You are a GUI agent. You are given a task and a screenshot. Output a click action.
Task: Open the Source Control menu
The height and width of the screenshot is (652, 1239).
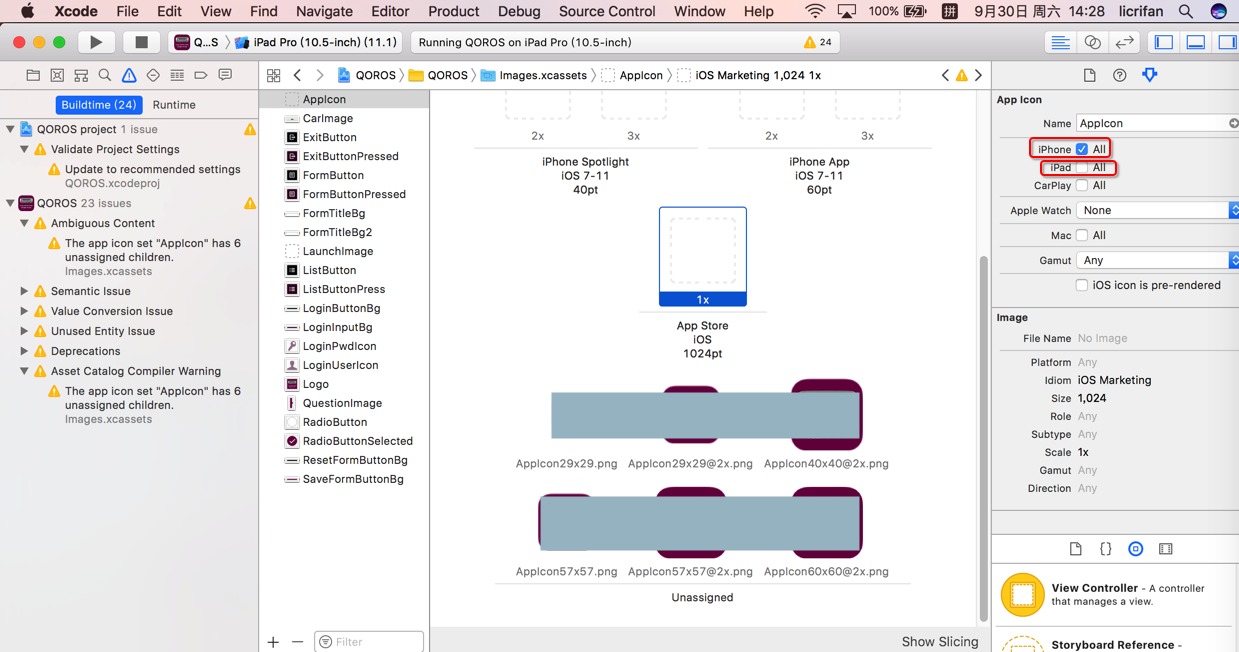point(607,11)
